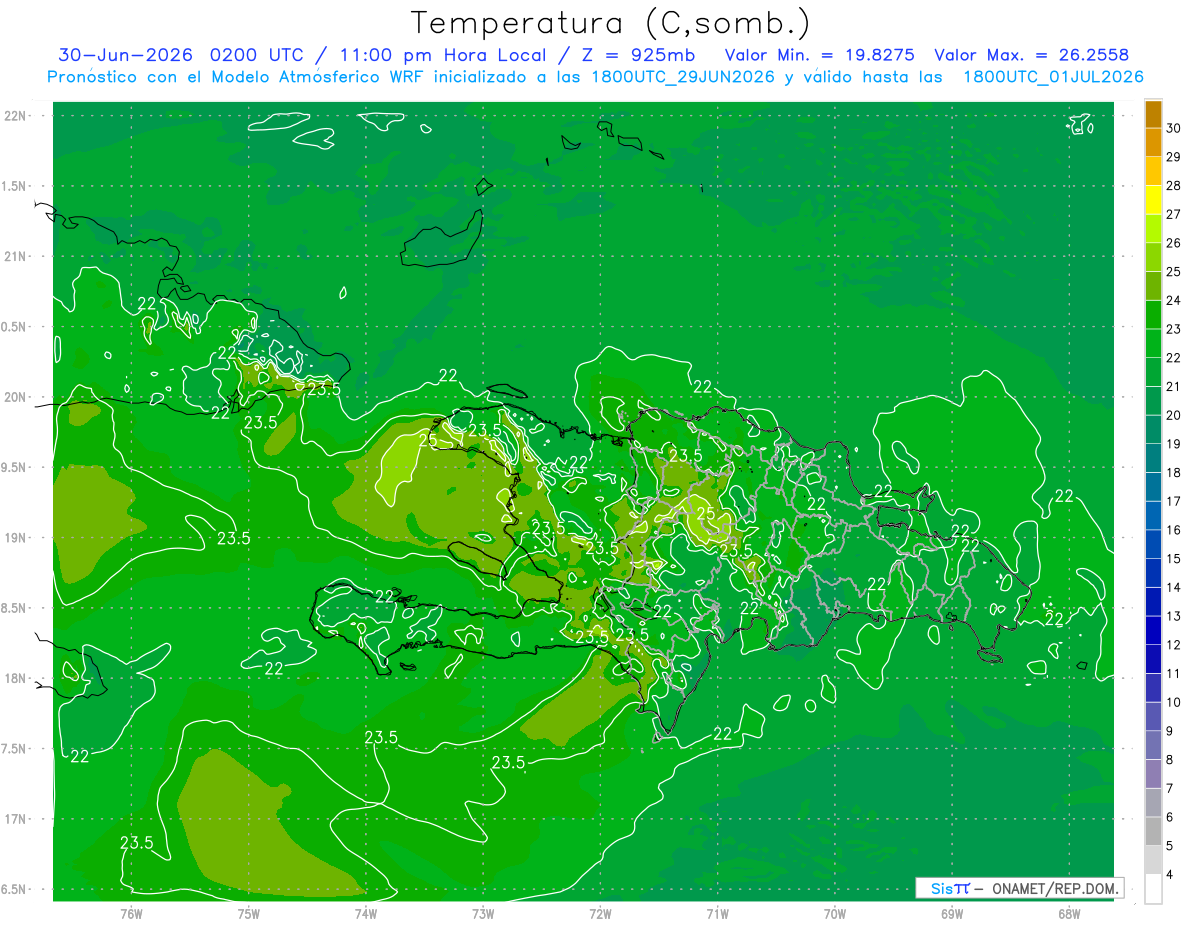The width and height of the screenshot is (1200, 927).
Task: Click the "73W" longitude axis label
Action: pos(483,913)
